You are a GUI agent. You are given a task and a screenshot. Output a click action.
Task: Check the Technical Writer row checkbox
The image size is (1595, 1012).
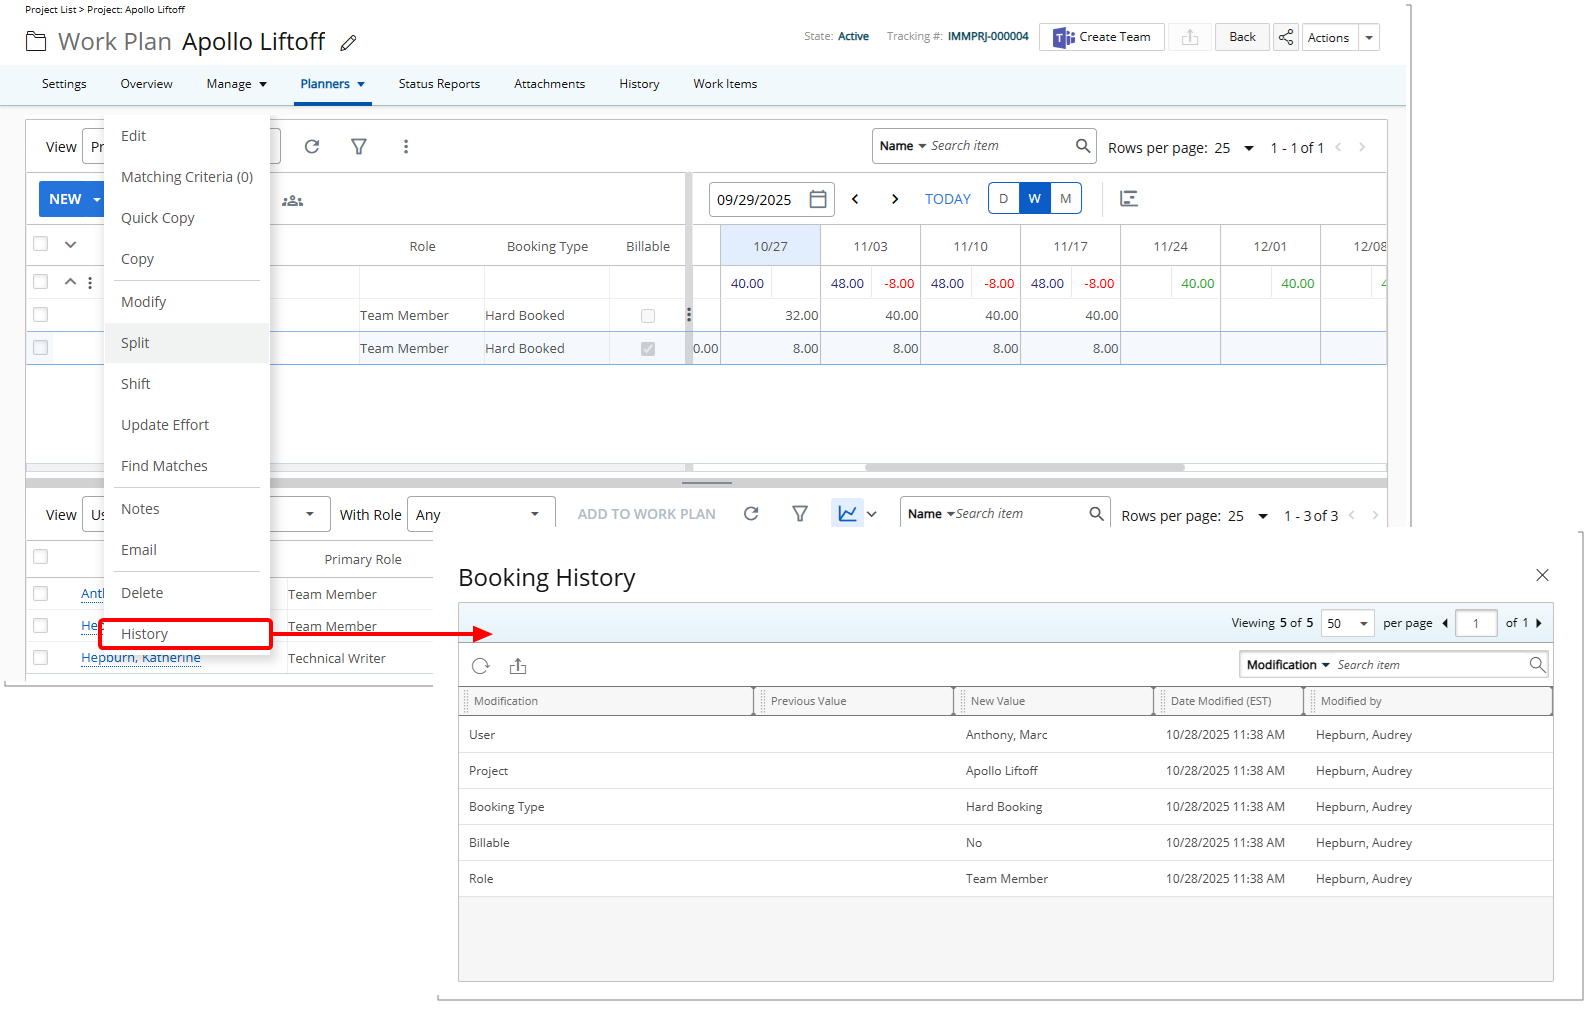41,658
